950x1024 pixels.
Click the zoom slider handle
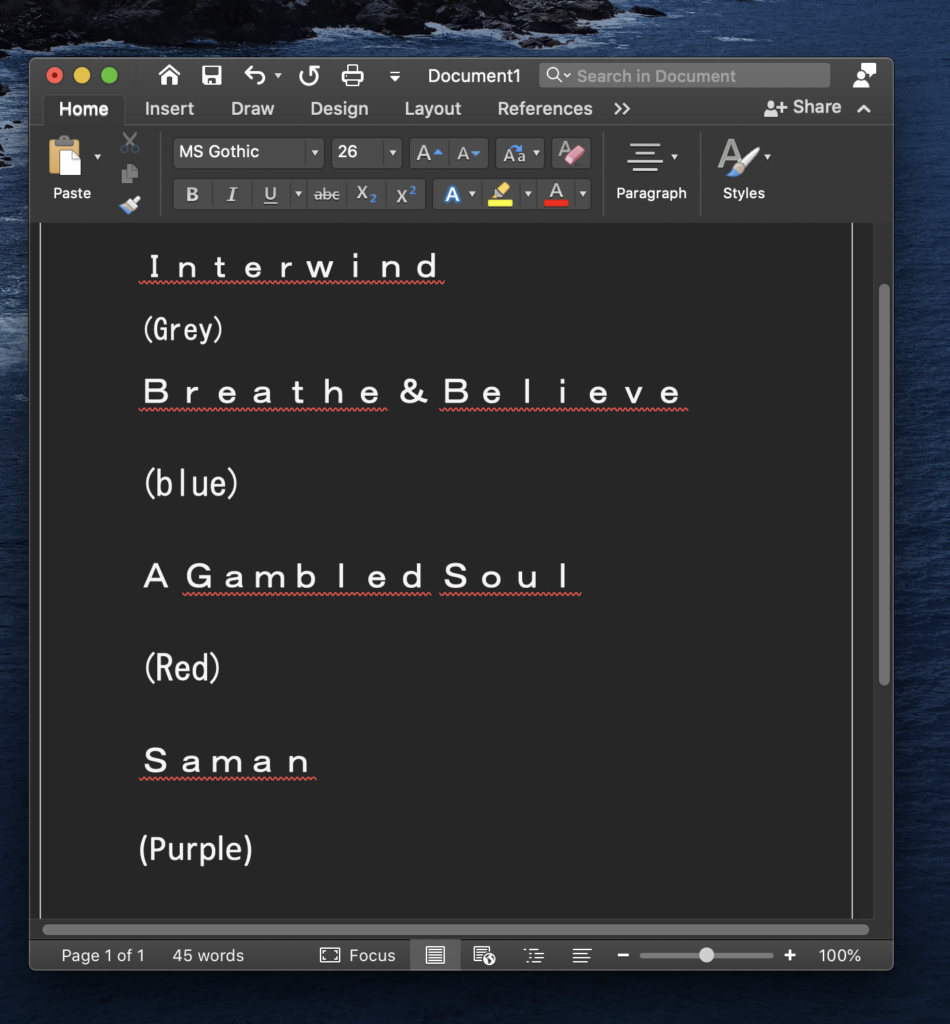click(x=706, y=956)
